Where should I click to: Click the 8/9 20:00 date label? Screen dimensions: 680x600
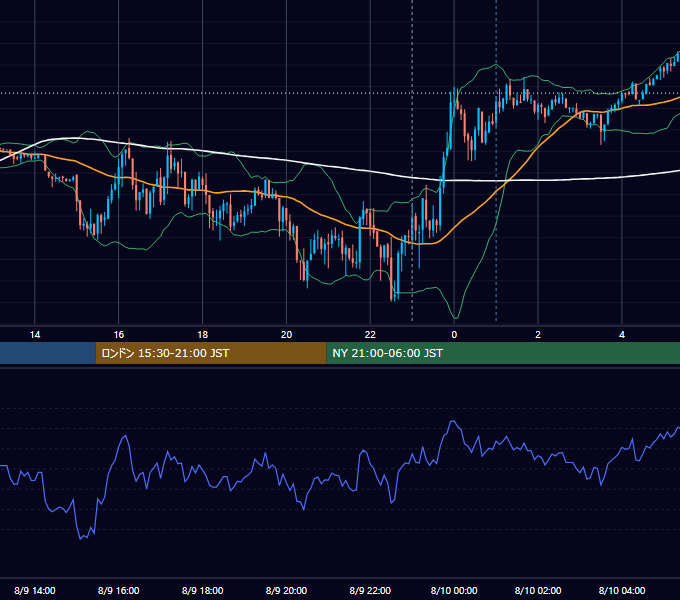(x=286, y=590)
